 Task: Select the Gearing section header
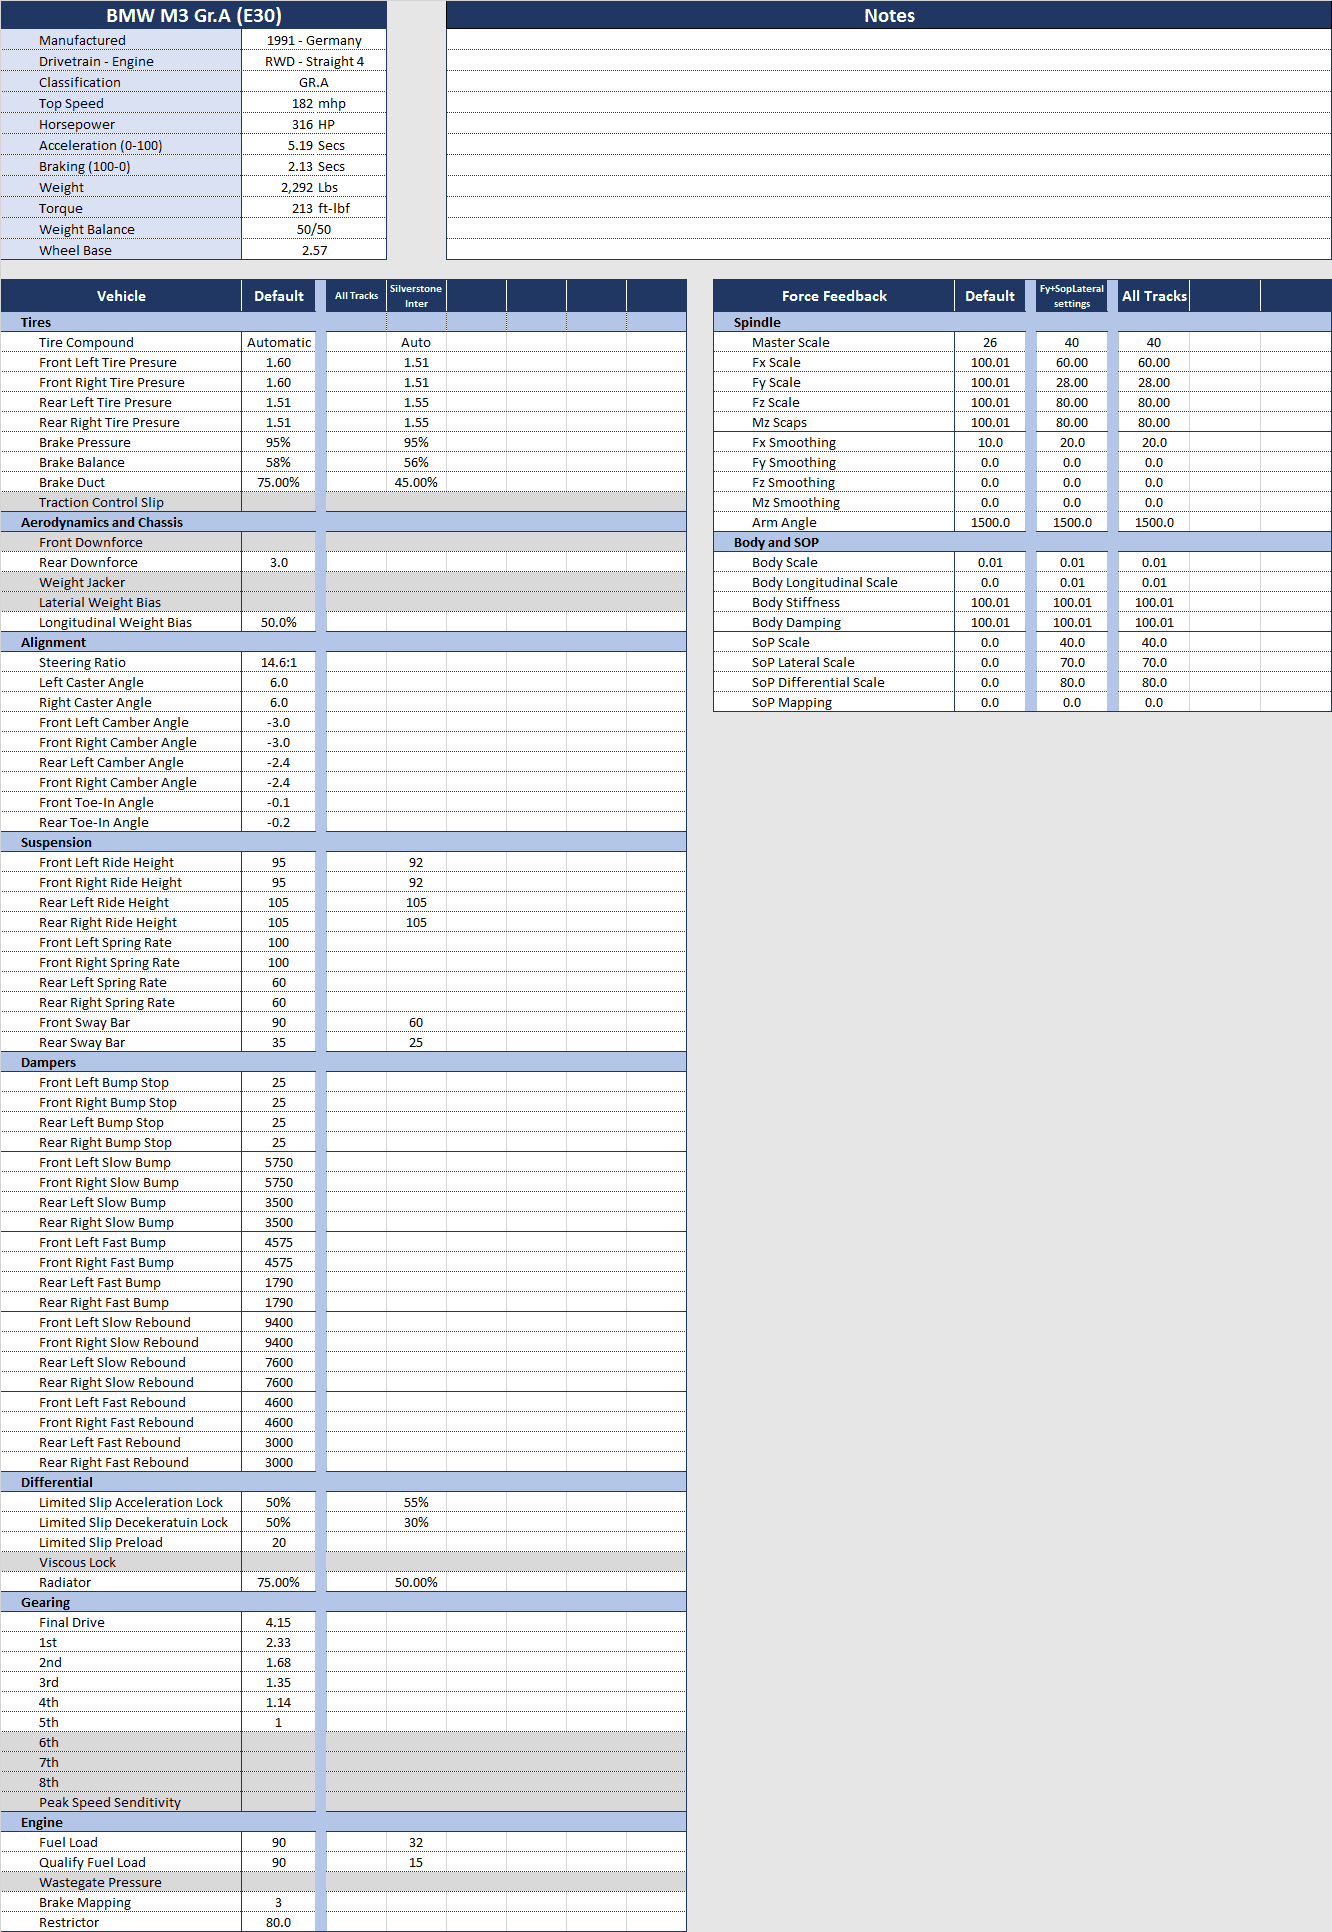coord(343,1602)
